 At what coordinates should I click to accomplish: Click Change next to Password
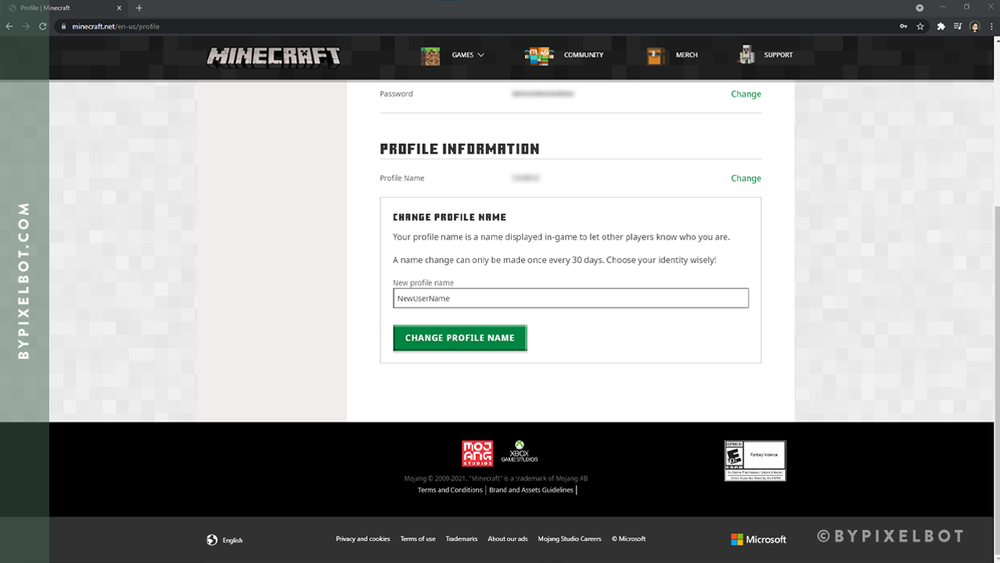746,94
